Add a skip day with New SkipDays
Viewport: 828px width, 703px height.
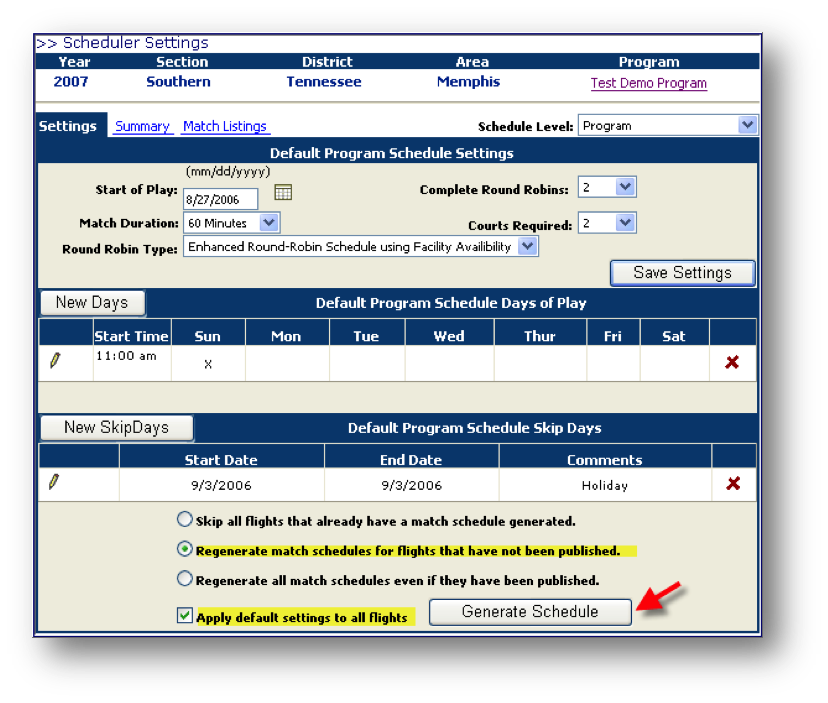[117, 427]
